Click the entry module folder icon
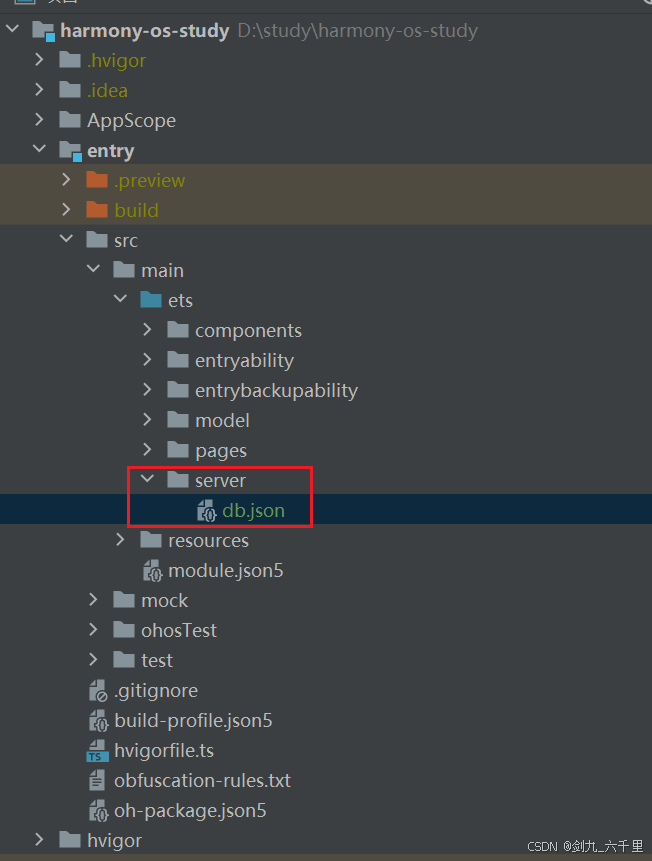Viewport: 652px width, 861px height. click(70, 151)
